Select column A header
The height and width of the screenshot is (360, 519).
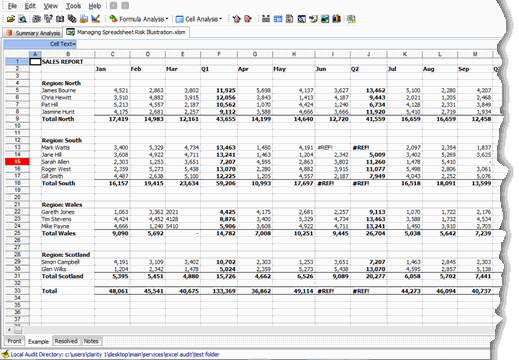click(35, 54)
